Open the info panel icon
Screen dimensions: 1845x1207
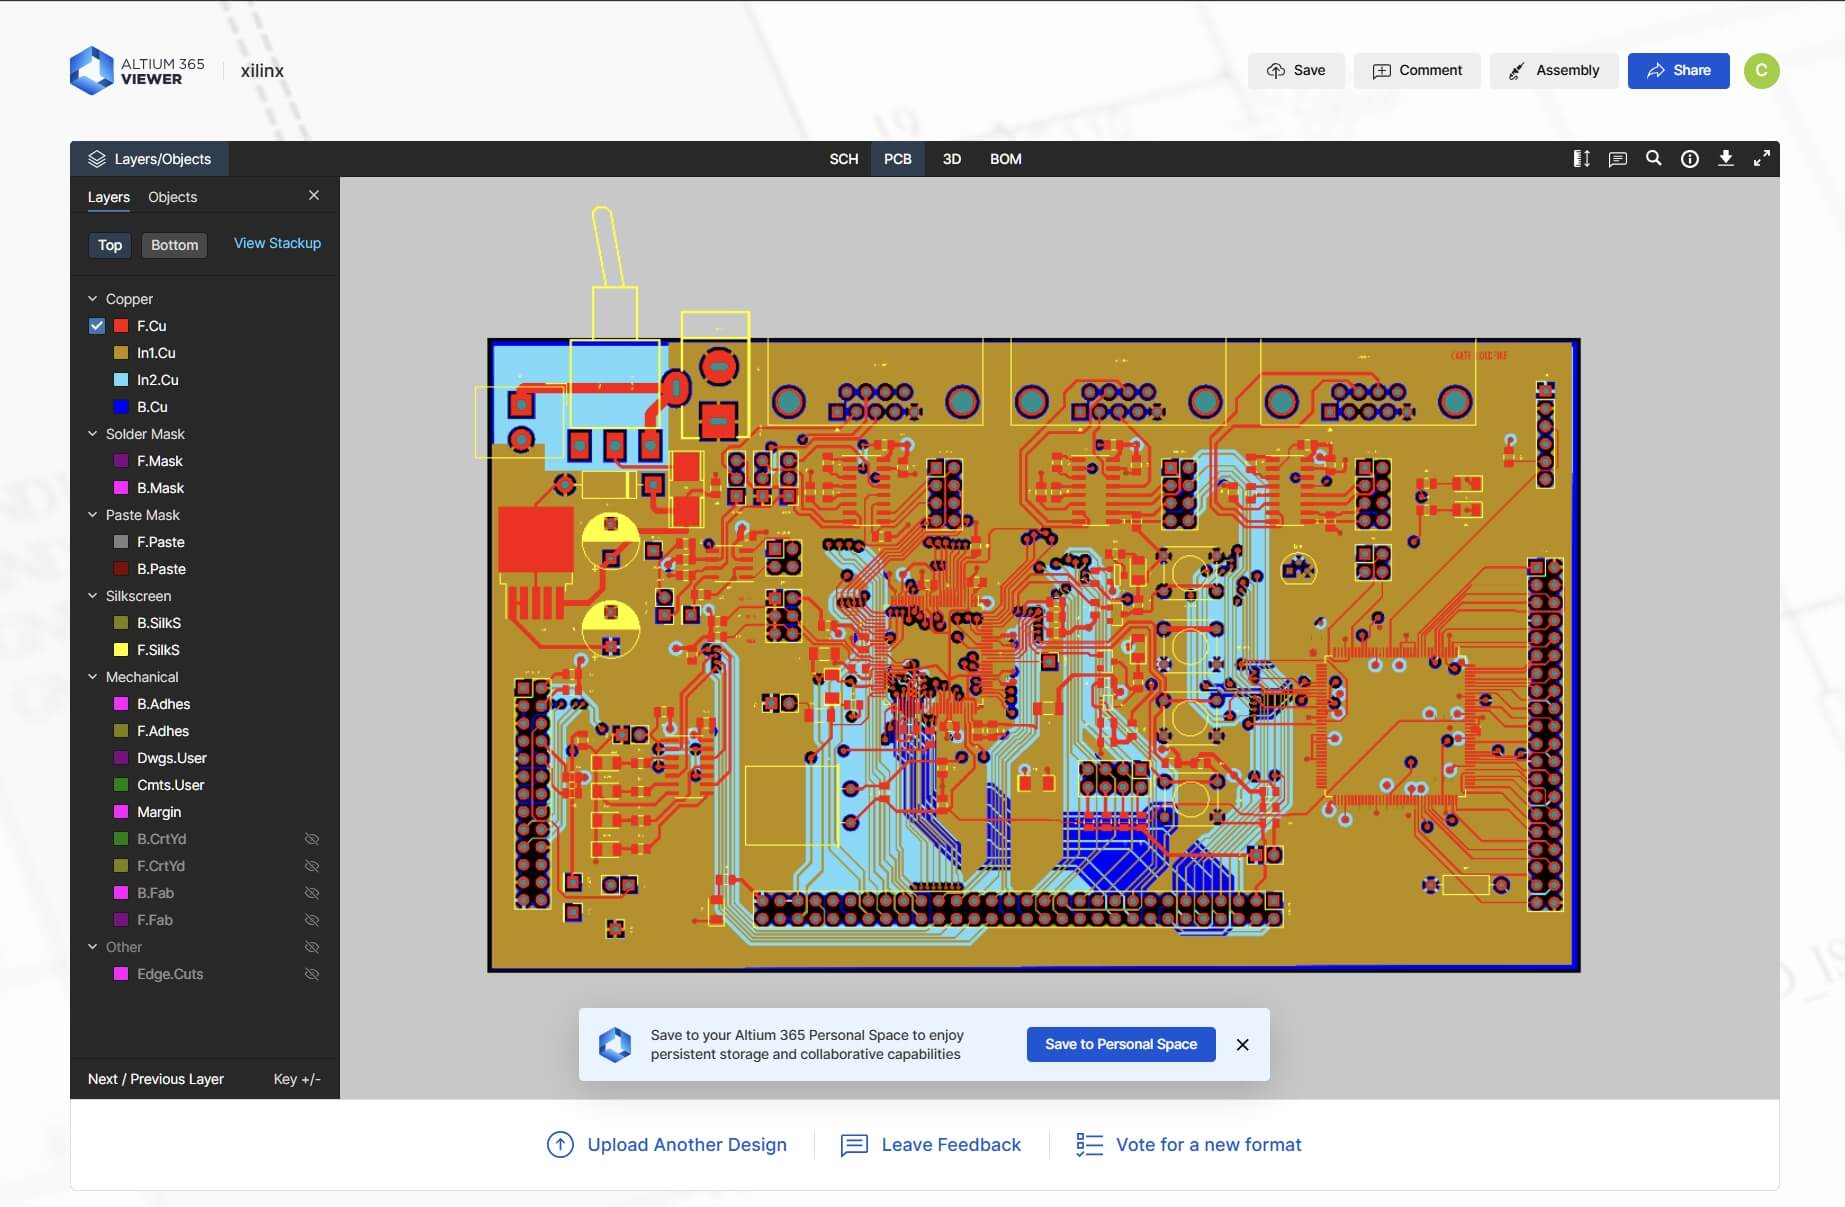tap(1689, 159)
